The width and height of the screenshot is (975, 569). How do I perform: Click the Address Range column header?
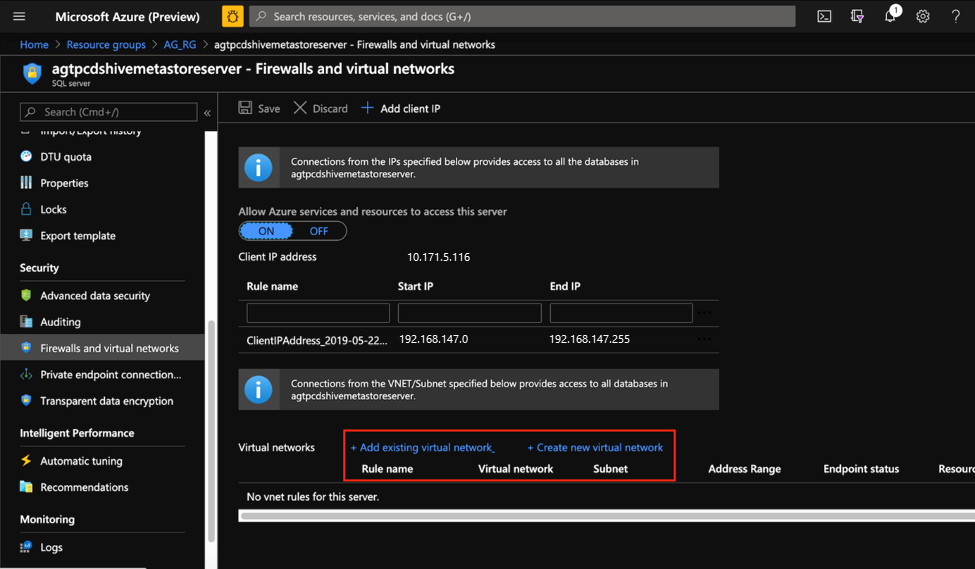pos(744,469)
